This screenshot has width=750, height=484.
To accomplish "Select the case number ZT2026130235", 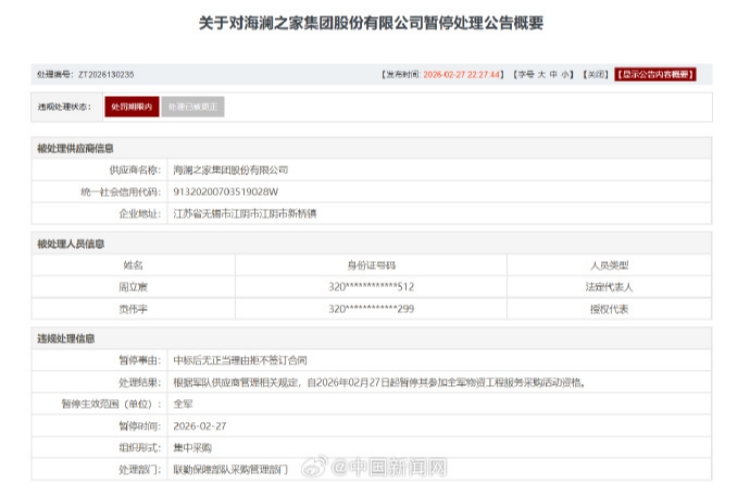I will tap(105, 74).
